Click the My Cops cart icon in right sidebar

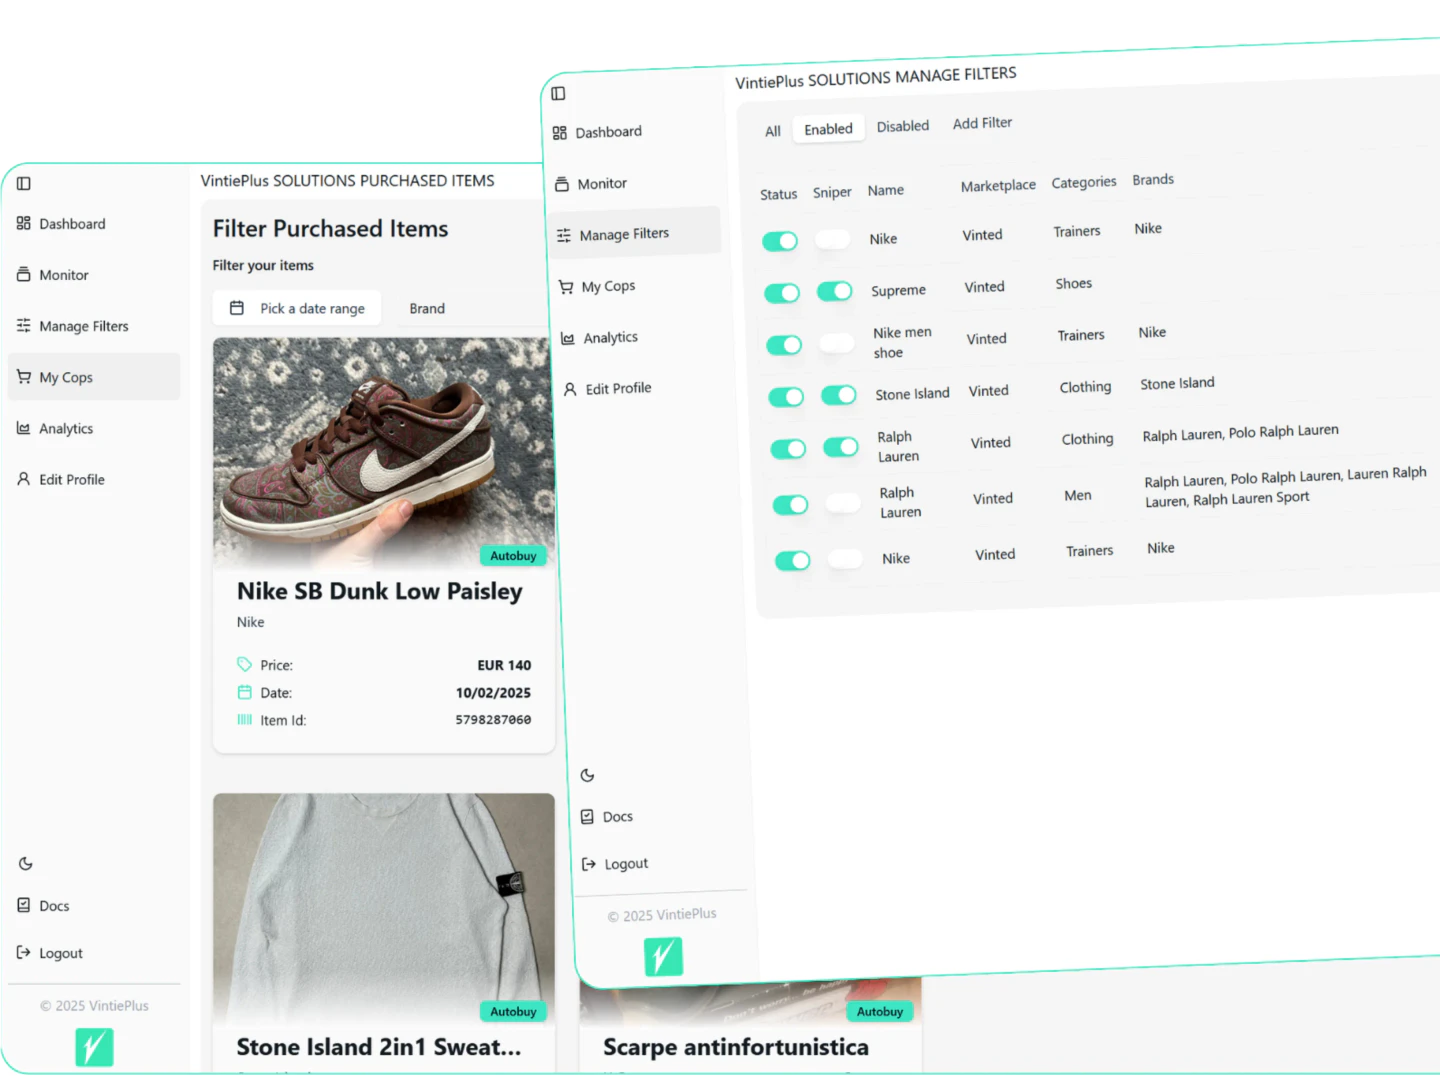[566, 287]
